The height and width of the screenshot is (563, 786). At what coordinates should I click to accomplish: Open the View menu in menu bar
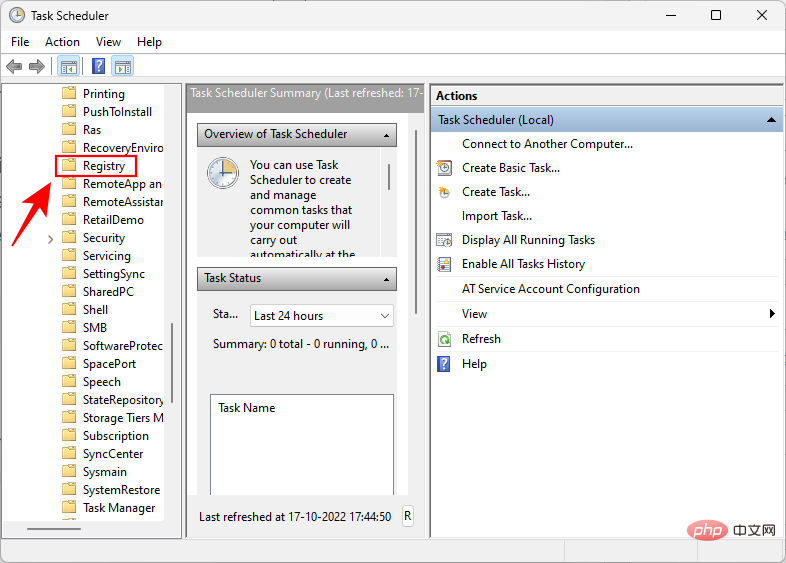click(x=108, y=42)
